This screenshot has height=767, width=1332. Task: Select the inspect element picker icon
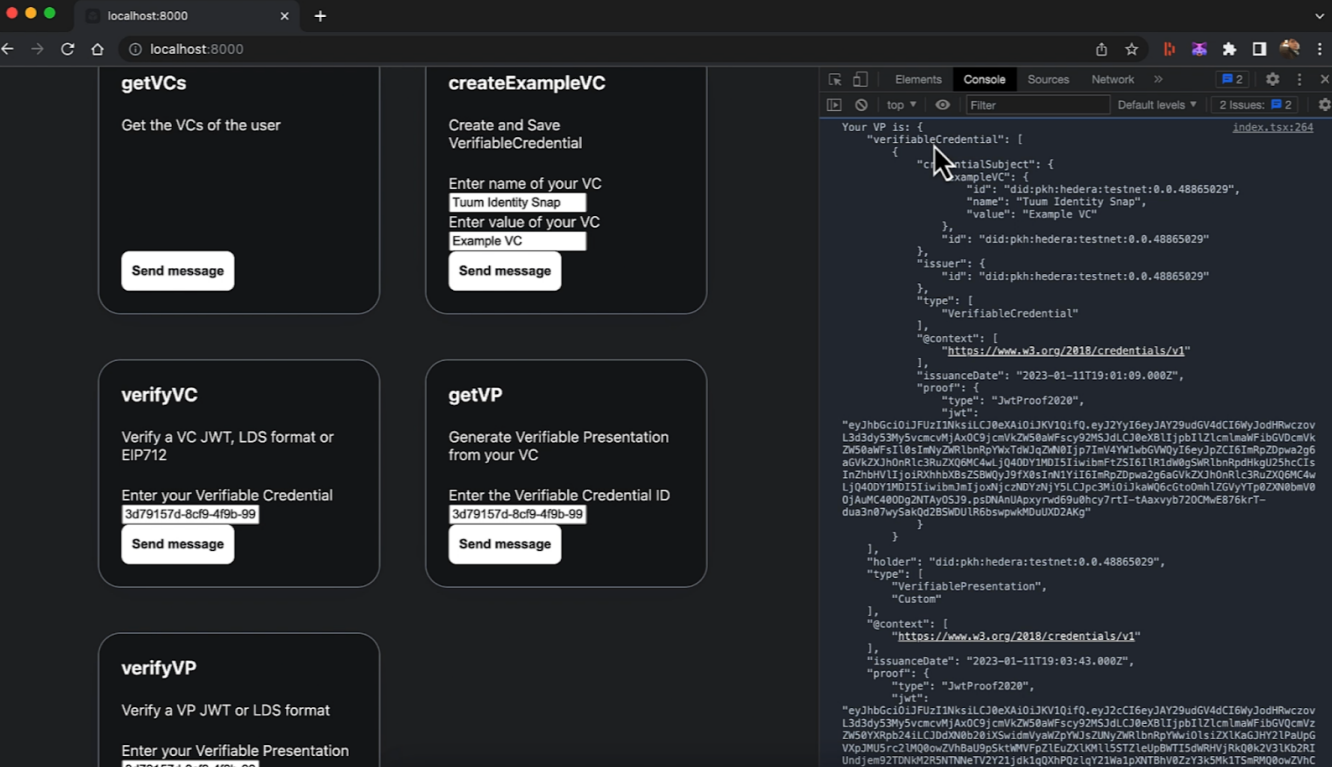point(835,79)
